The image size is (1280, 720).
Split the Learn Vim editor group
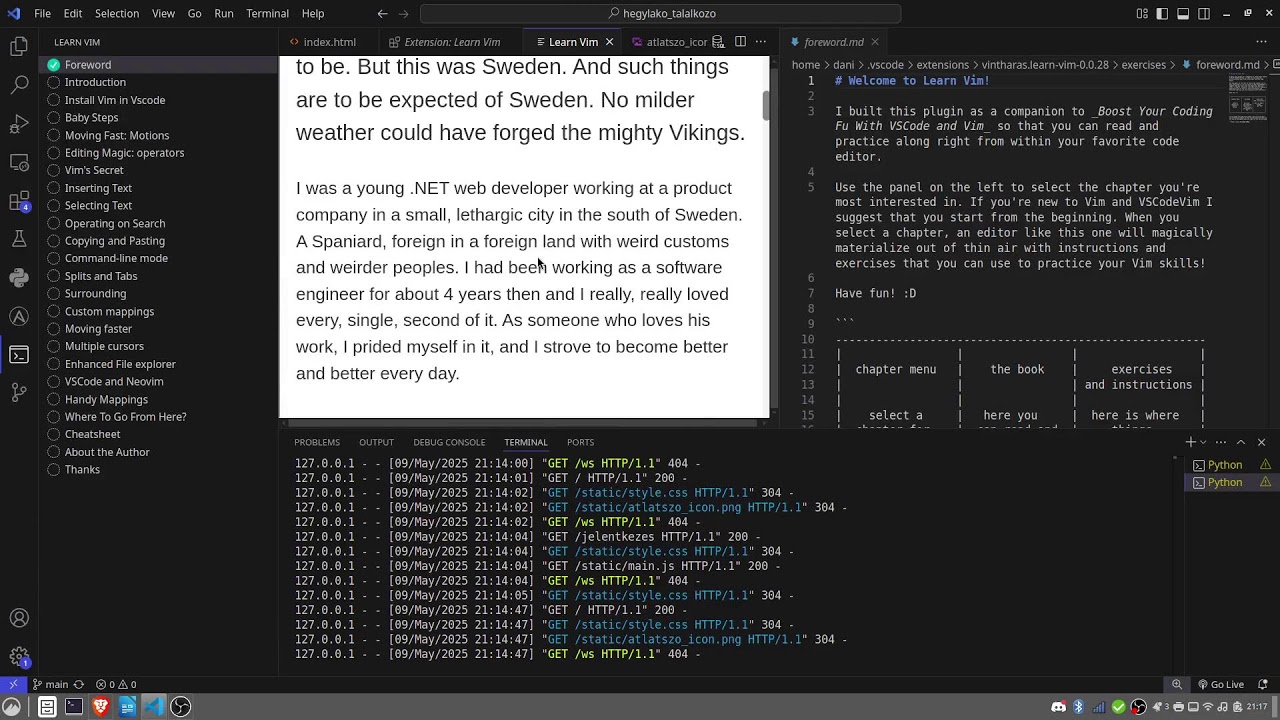click(740, 42)
